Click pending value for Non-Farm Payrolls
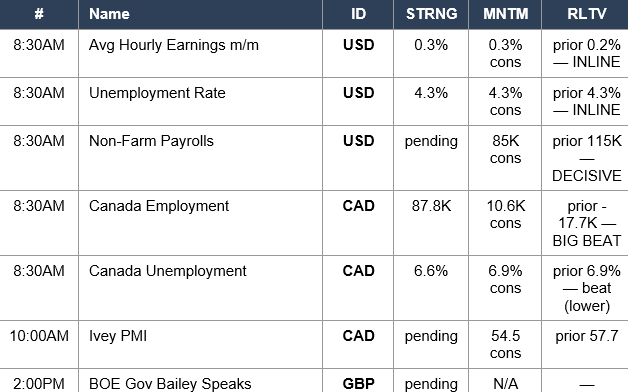The image size is (628, 392). [x=431, y=141]
